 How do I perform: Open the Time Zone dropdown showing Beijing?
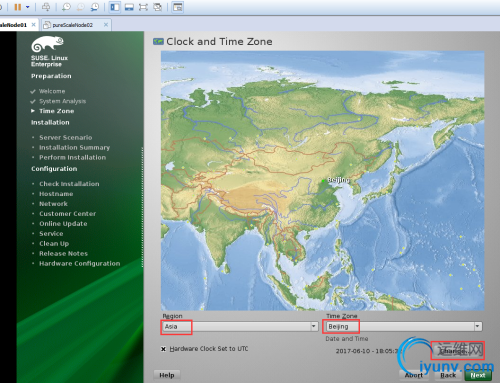(x=403, y=326)
